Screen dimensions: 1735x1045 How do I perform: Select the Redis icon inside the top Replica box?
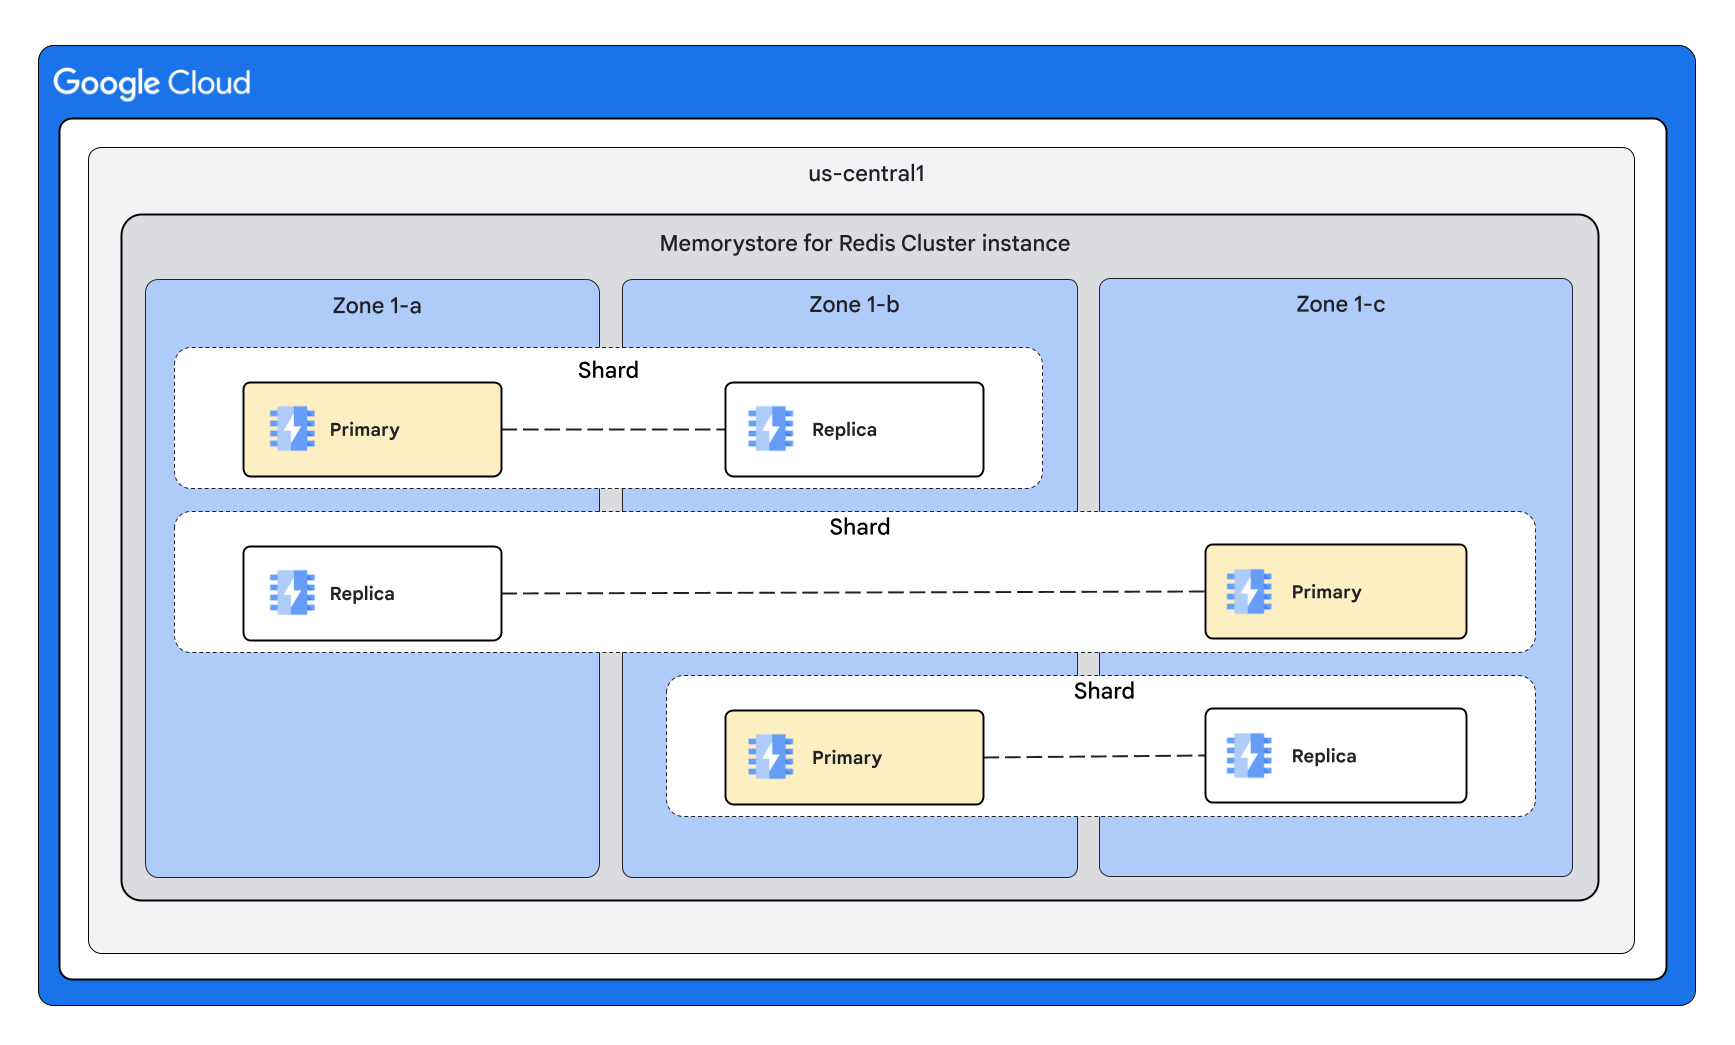[x=770, y=428]
